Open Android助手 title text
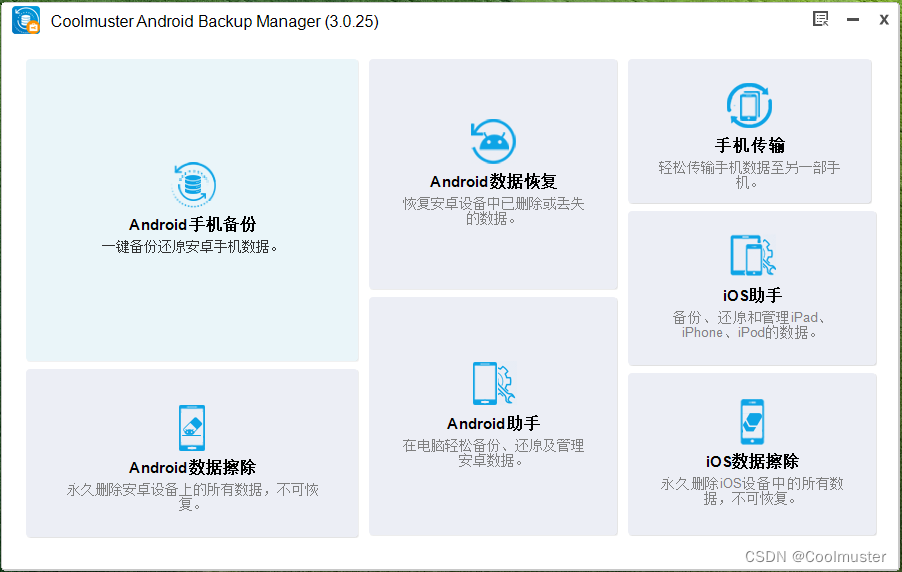 [x=494, y=424]
